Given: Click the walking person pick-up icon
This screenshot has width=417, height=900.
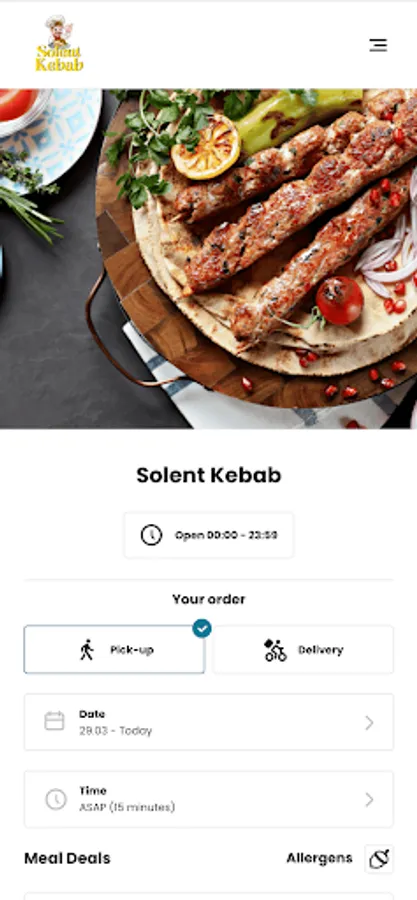Looking at the screenshot, I should (x=87, y=650).
